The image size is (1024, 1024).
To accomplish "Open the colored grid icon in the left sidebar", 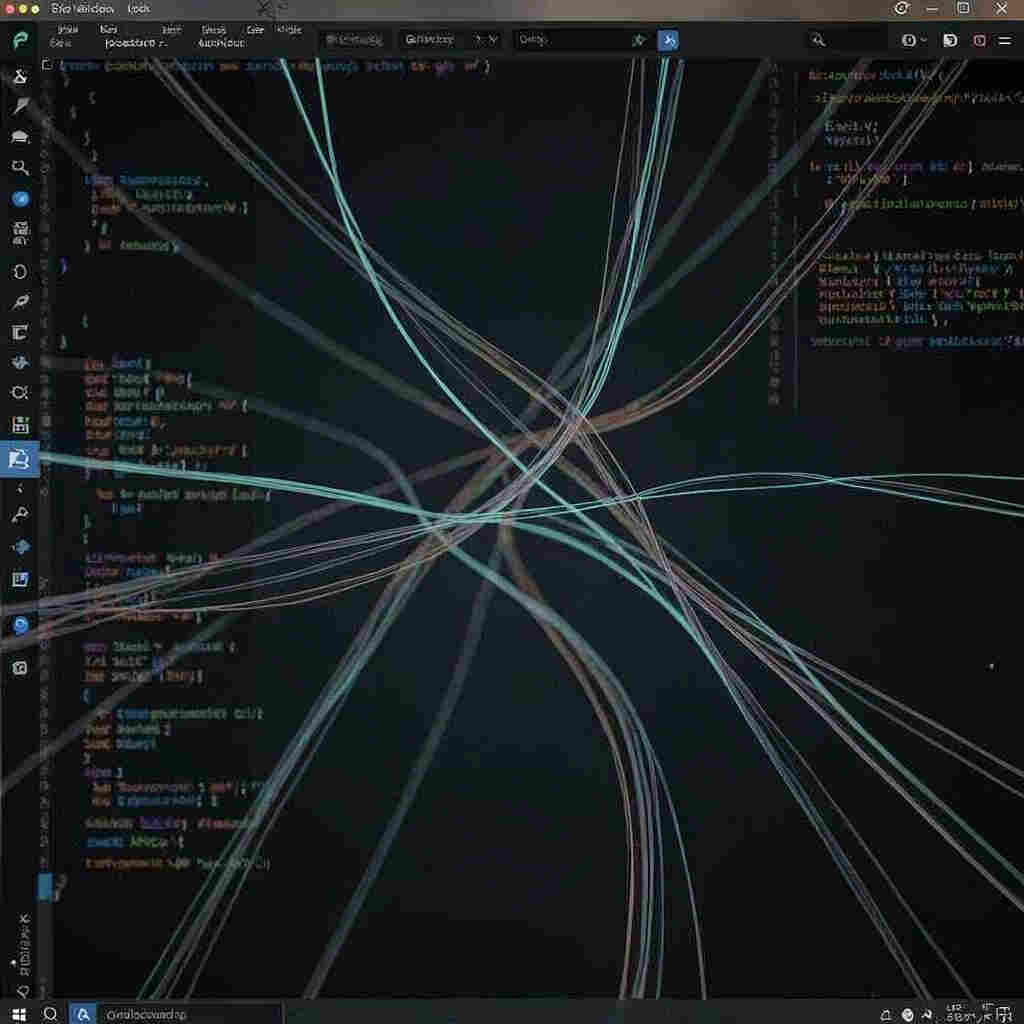I will pos(20,425).
